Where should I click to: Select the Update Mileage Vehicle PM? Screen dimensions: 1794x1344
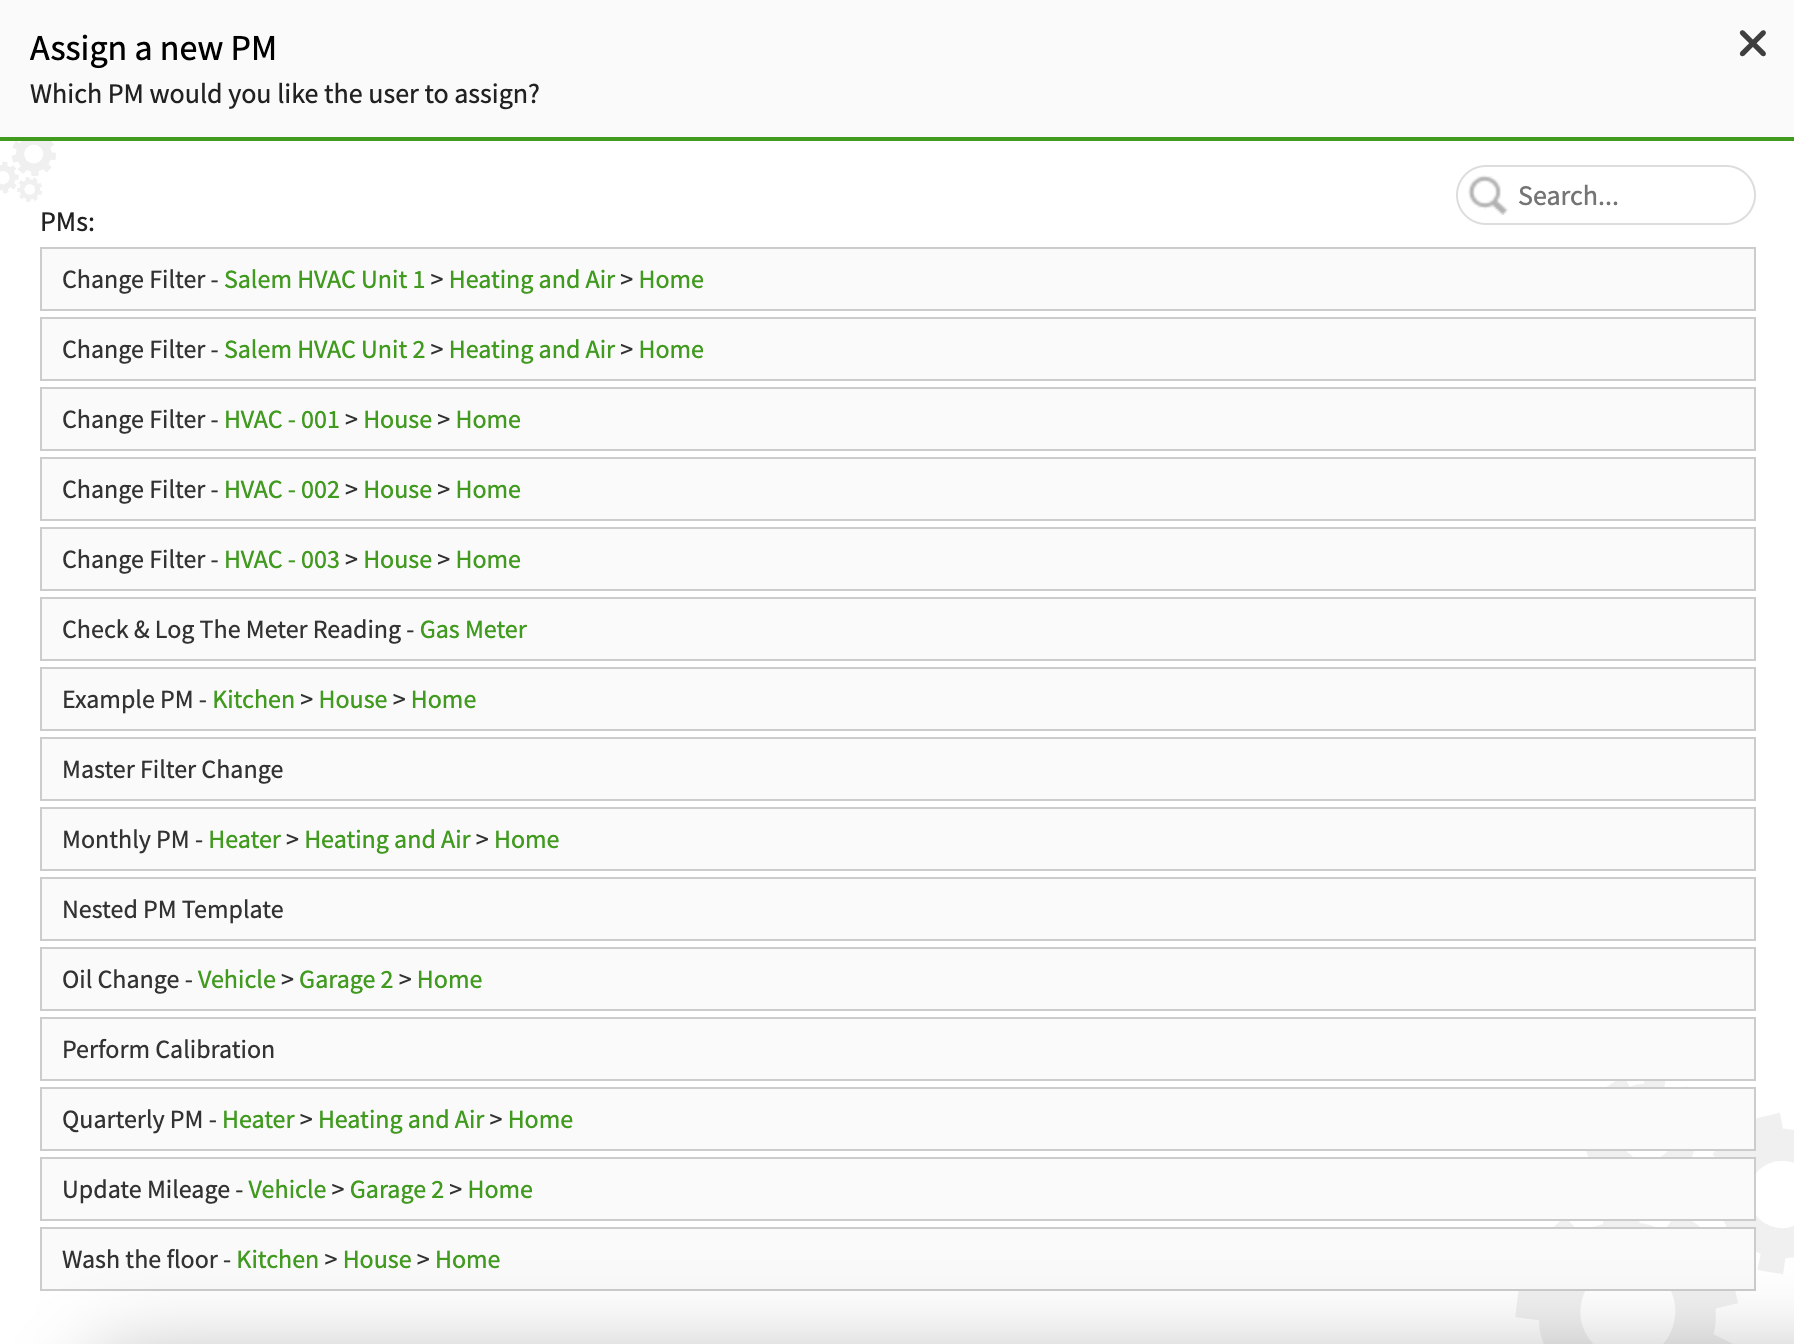click(x=146, y=1190)
